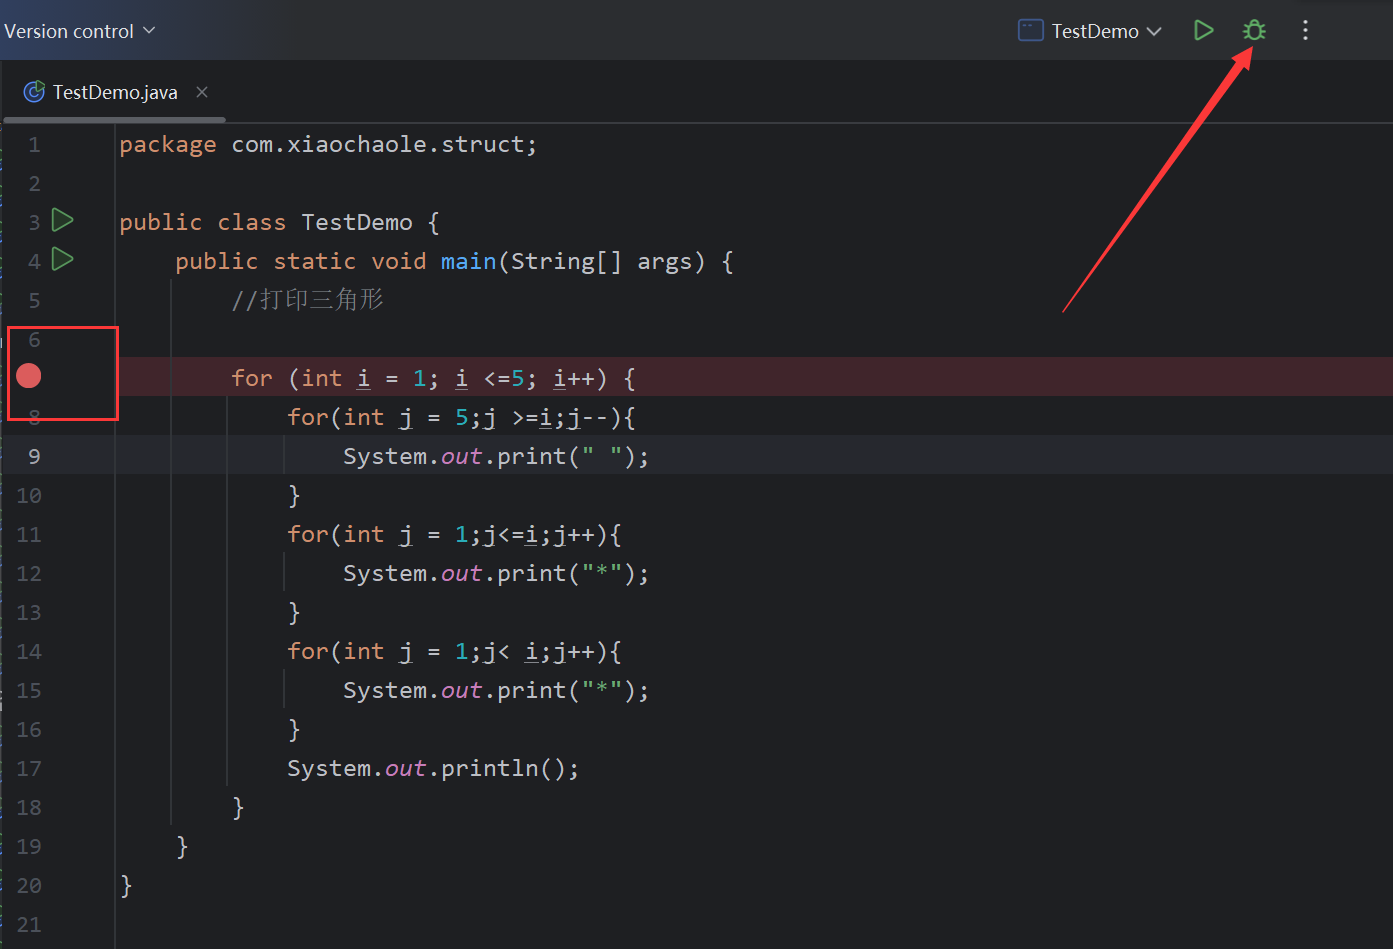The height and width of the screenshot is (949, 1393).
Task: Open the Version control dropdown
Action: (80, 31)
